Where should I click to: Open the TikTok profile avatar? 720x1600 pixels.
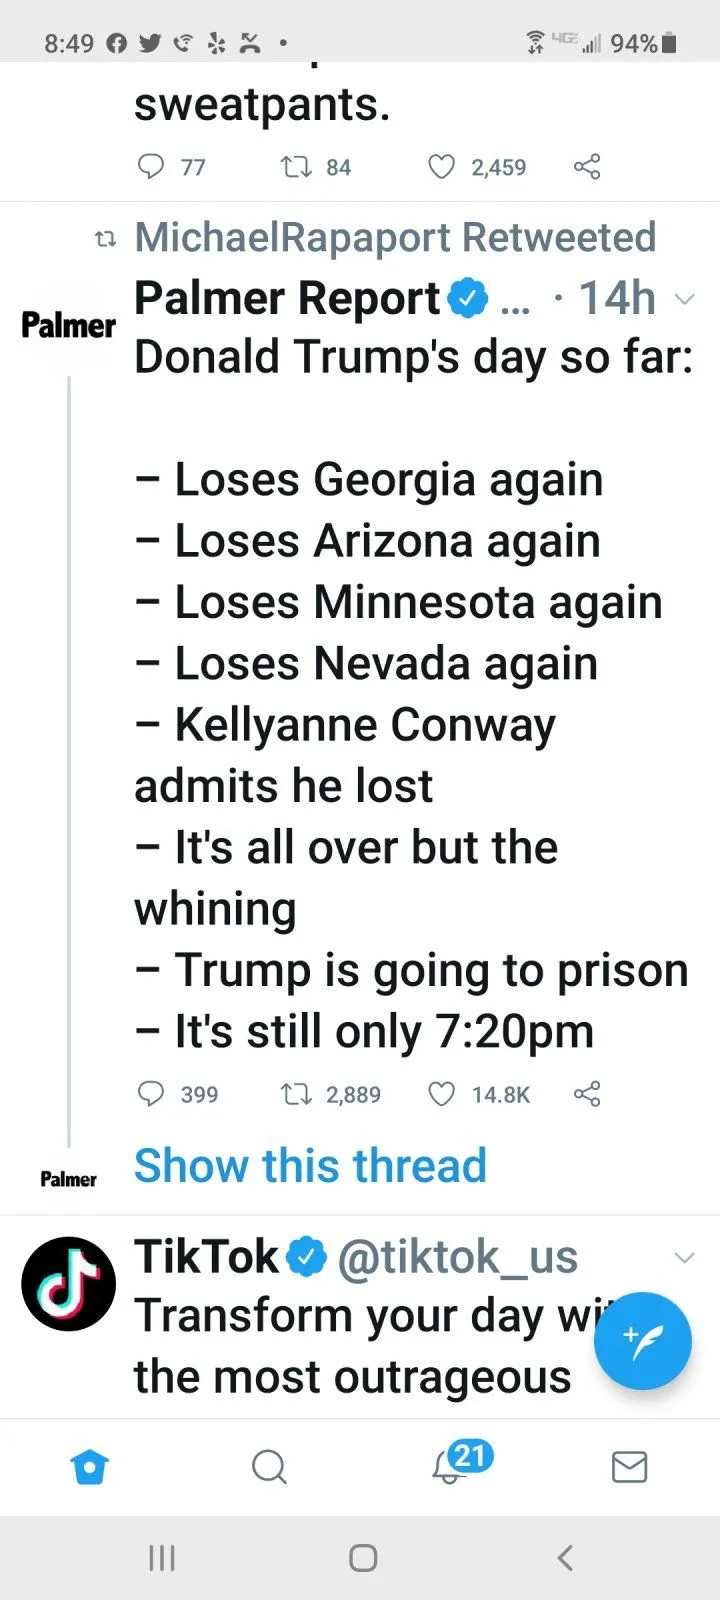pyautogui.click(x=68, y=1284)
